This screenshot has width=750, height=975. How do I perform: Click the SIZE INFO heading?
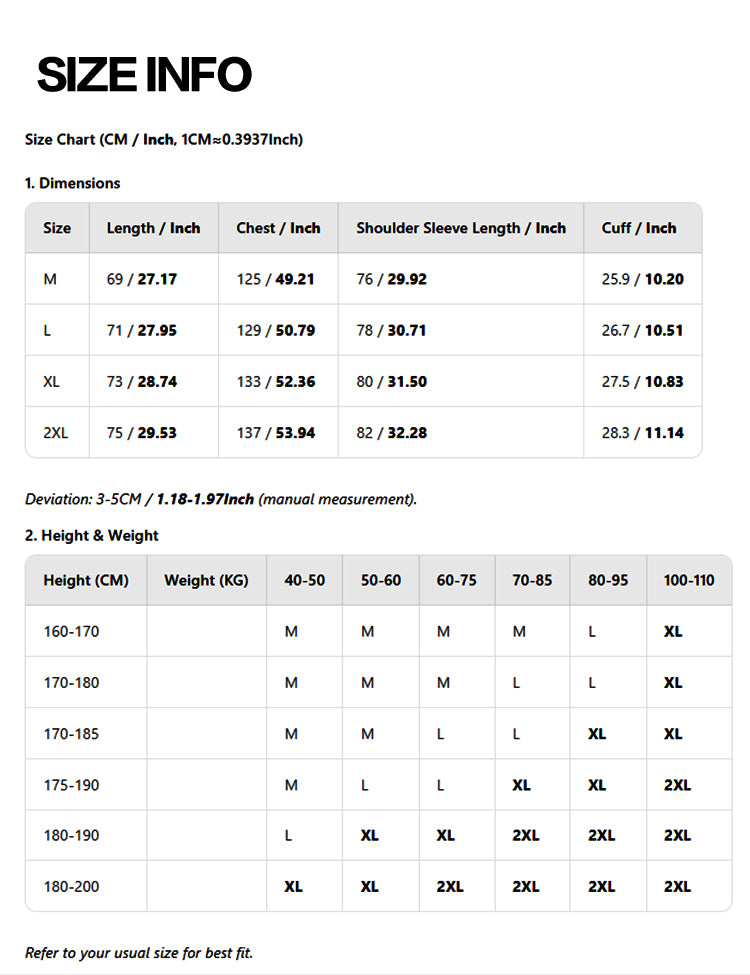tap(144, 75)
